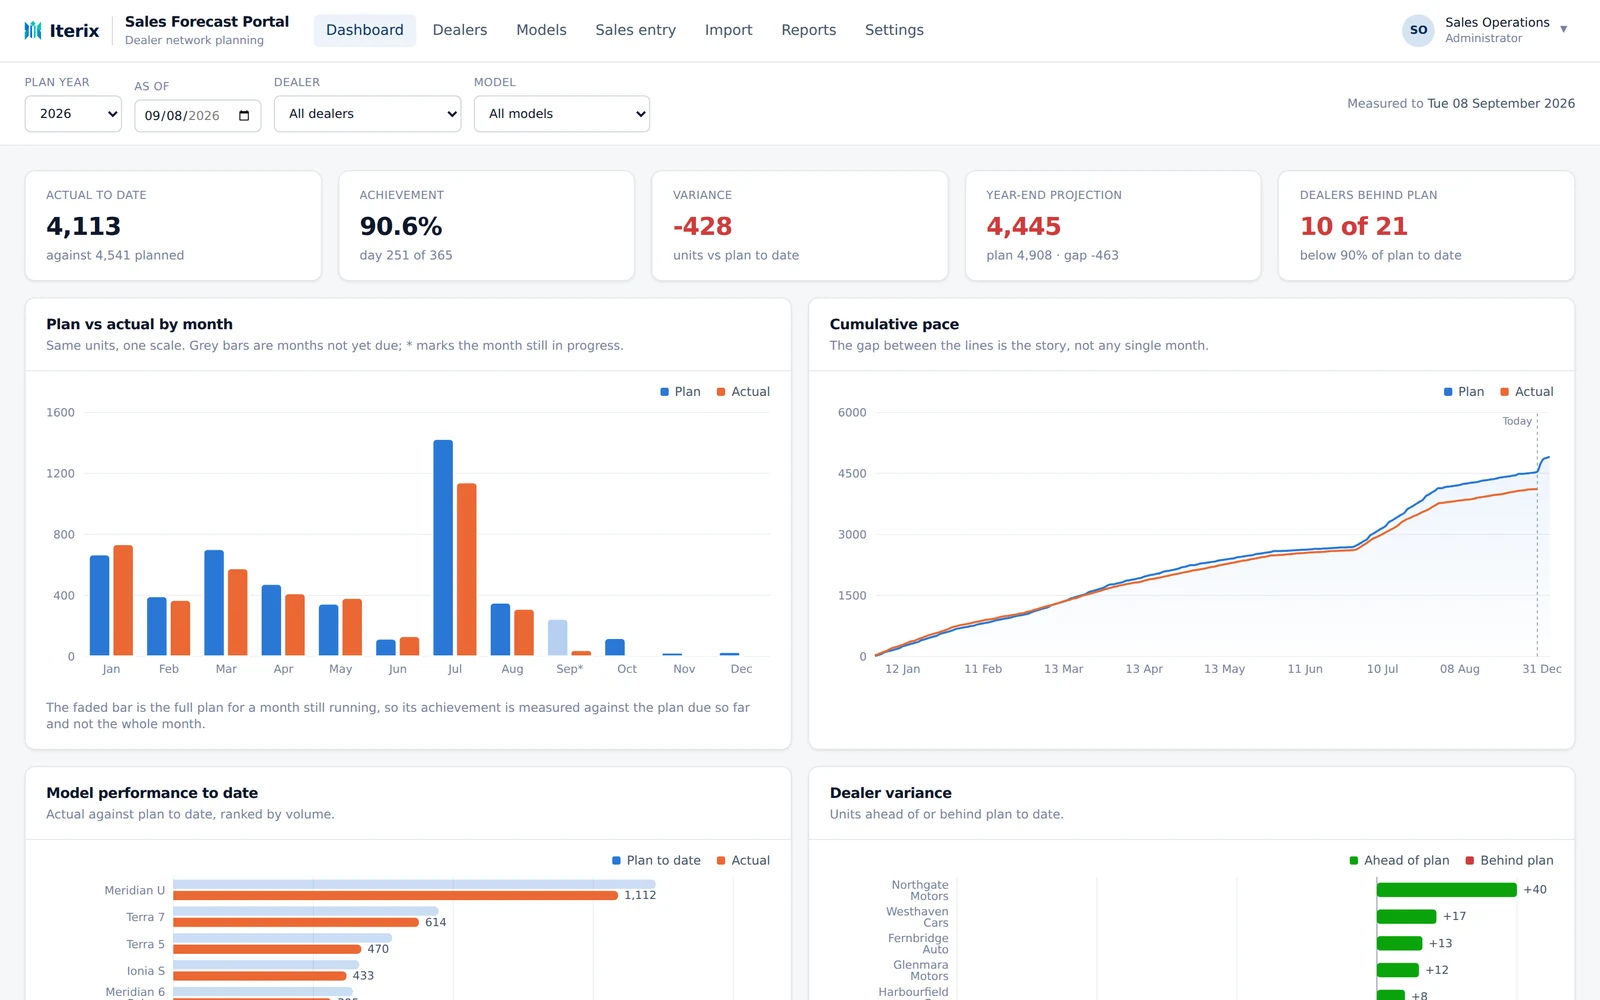Open the Reports section
The image size is (1600, 1000).
pyautogui.click(x=809, y=30)
